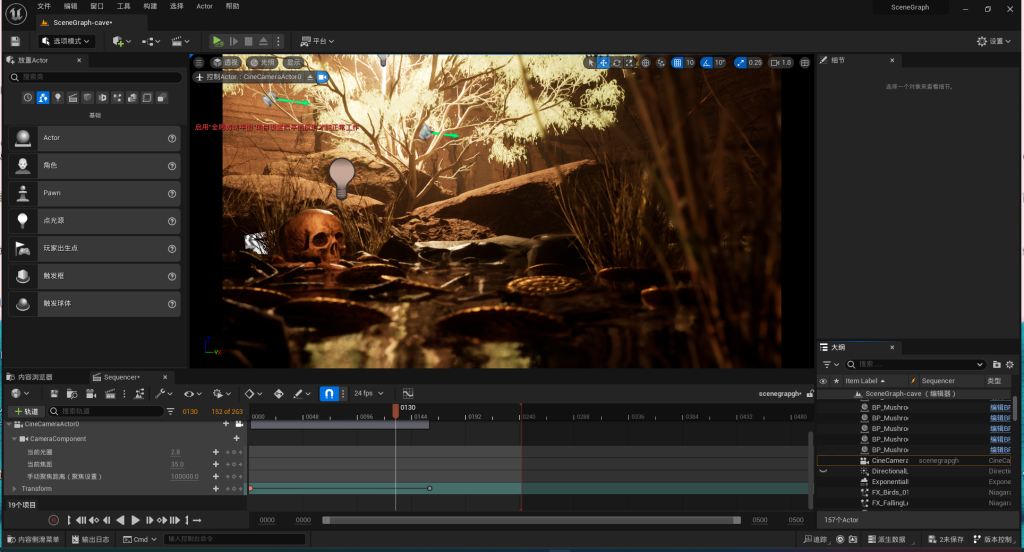Toggle scale snapping in viewport
The height and width of the screenshot is (552, 1024).
pyautogui.click(x=741, y=63)
